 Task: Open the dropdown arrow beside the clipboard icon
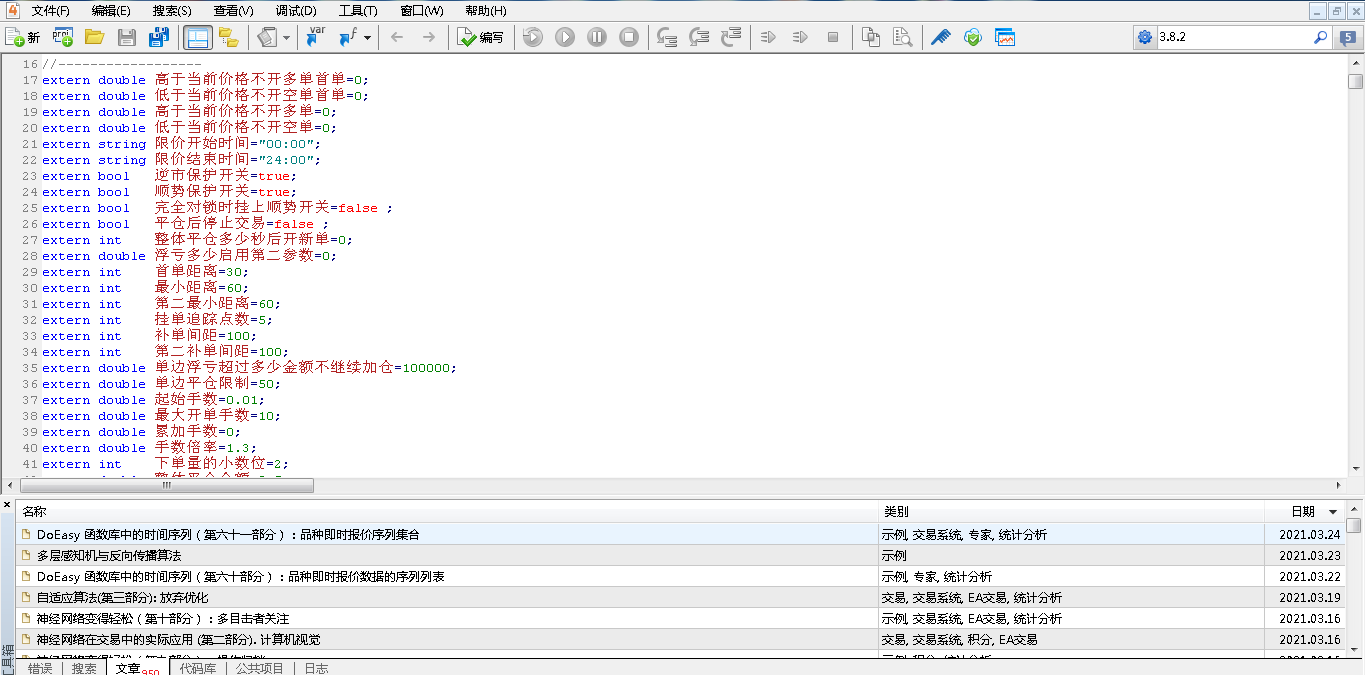point(287,37)
